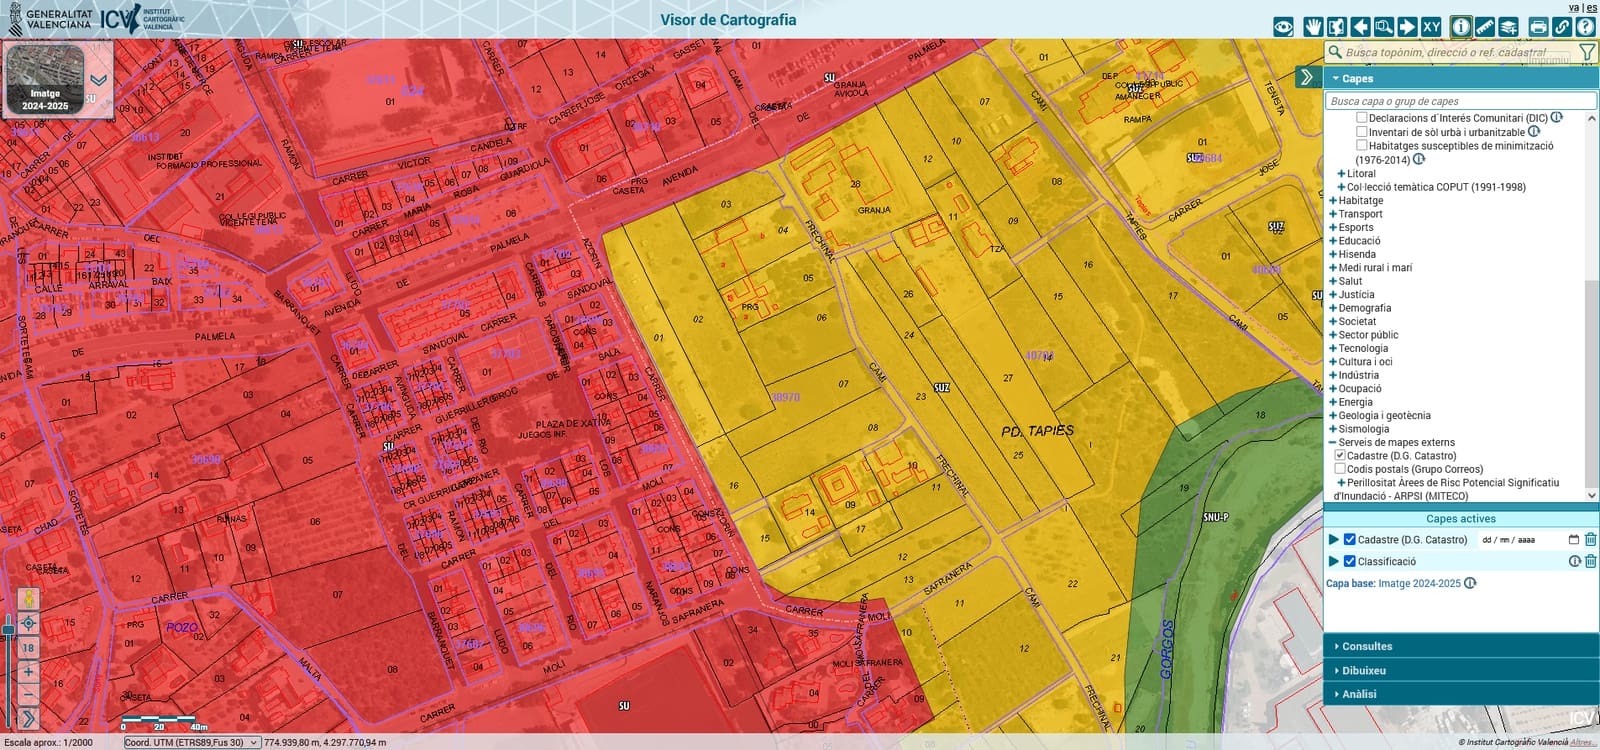This screenshot has width=1600, height=750.
Task: Expand the Consultes panel
Action: (x=1367, y=646)
